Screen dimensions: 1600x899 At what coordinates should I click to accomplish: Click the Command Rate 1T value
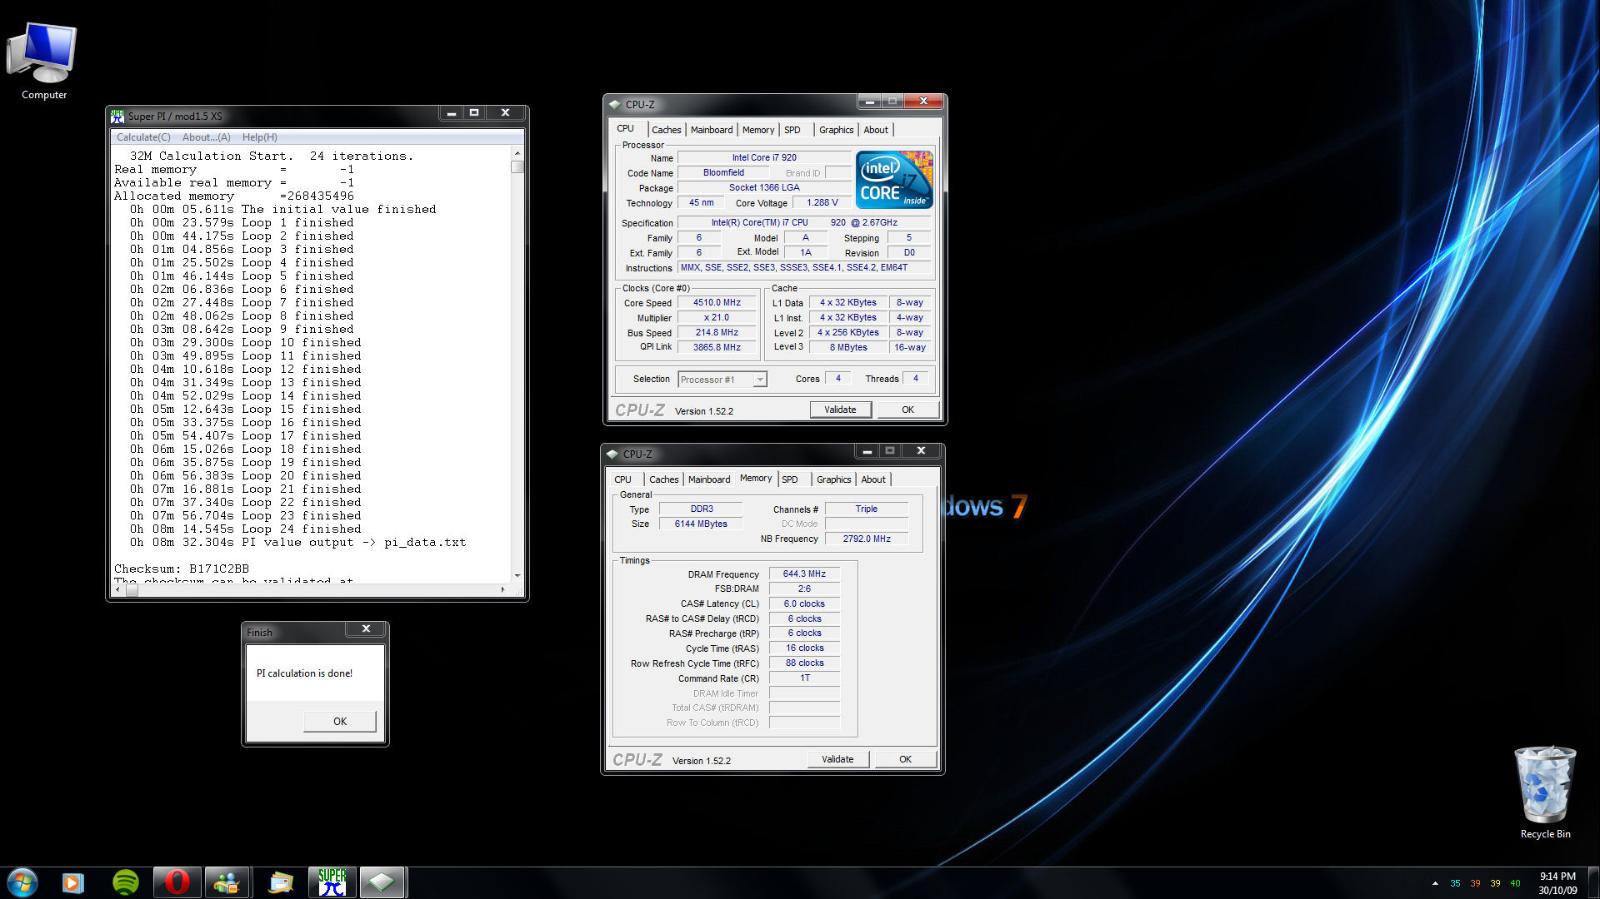coord(804,678)
